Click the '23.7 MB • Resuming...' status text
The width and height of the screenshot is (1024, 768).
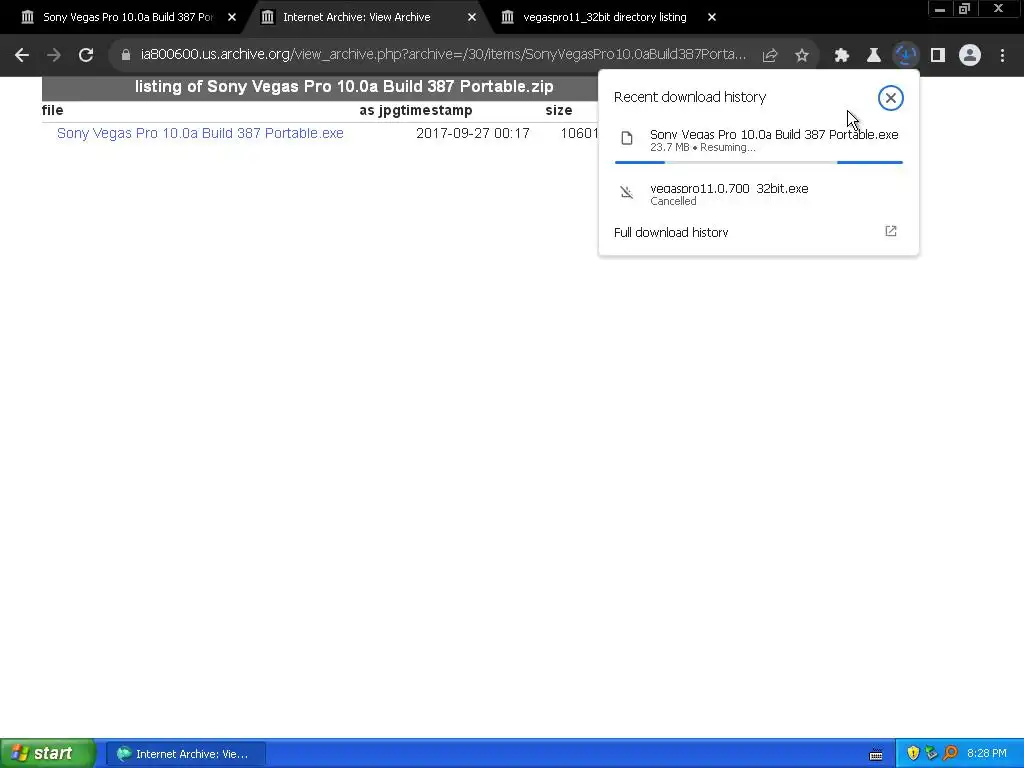[x=703, y=148]
